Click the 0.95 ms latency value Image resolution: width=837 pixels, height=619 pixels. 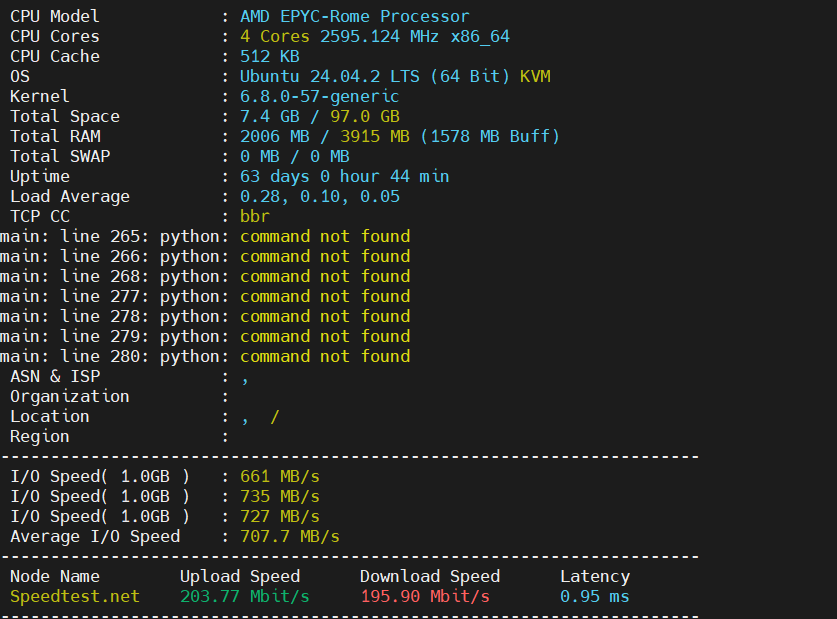tap(594, 597)
